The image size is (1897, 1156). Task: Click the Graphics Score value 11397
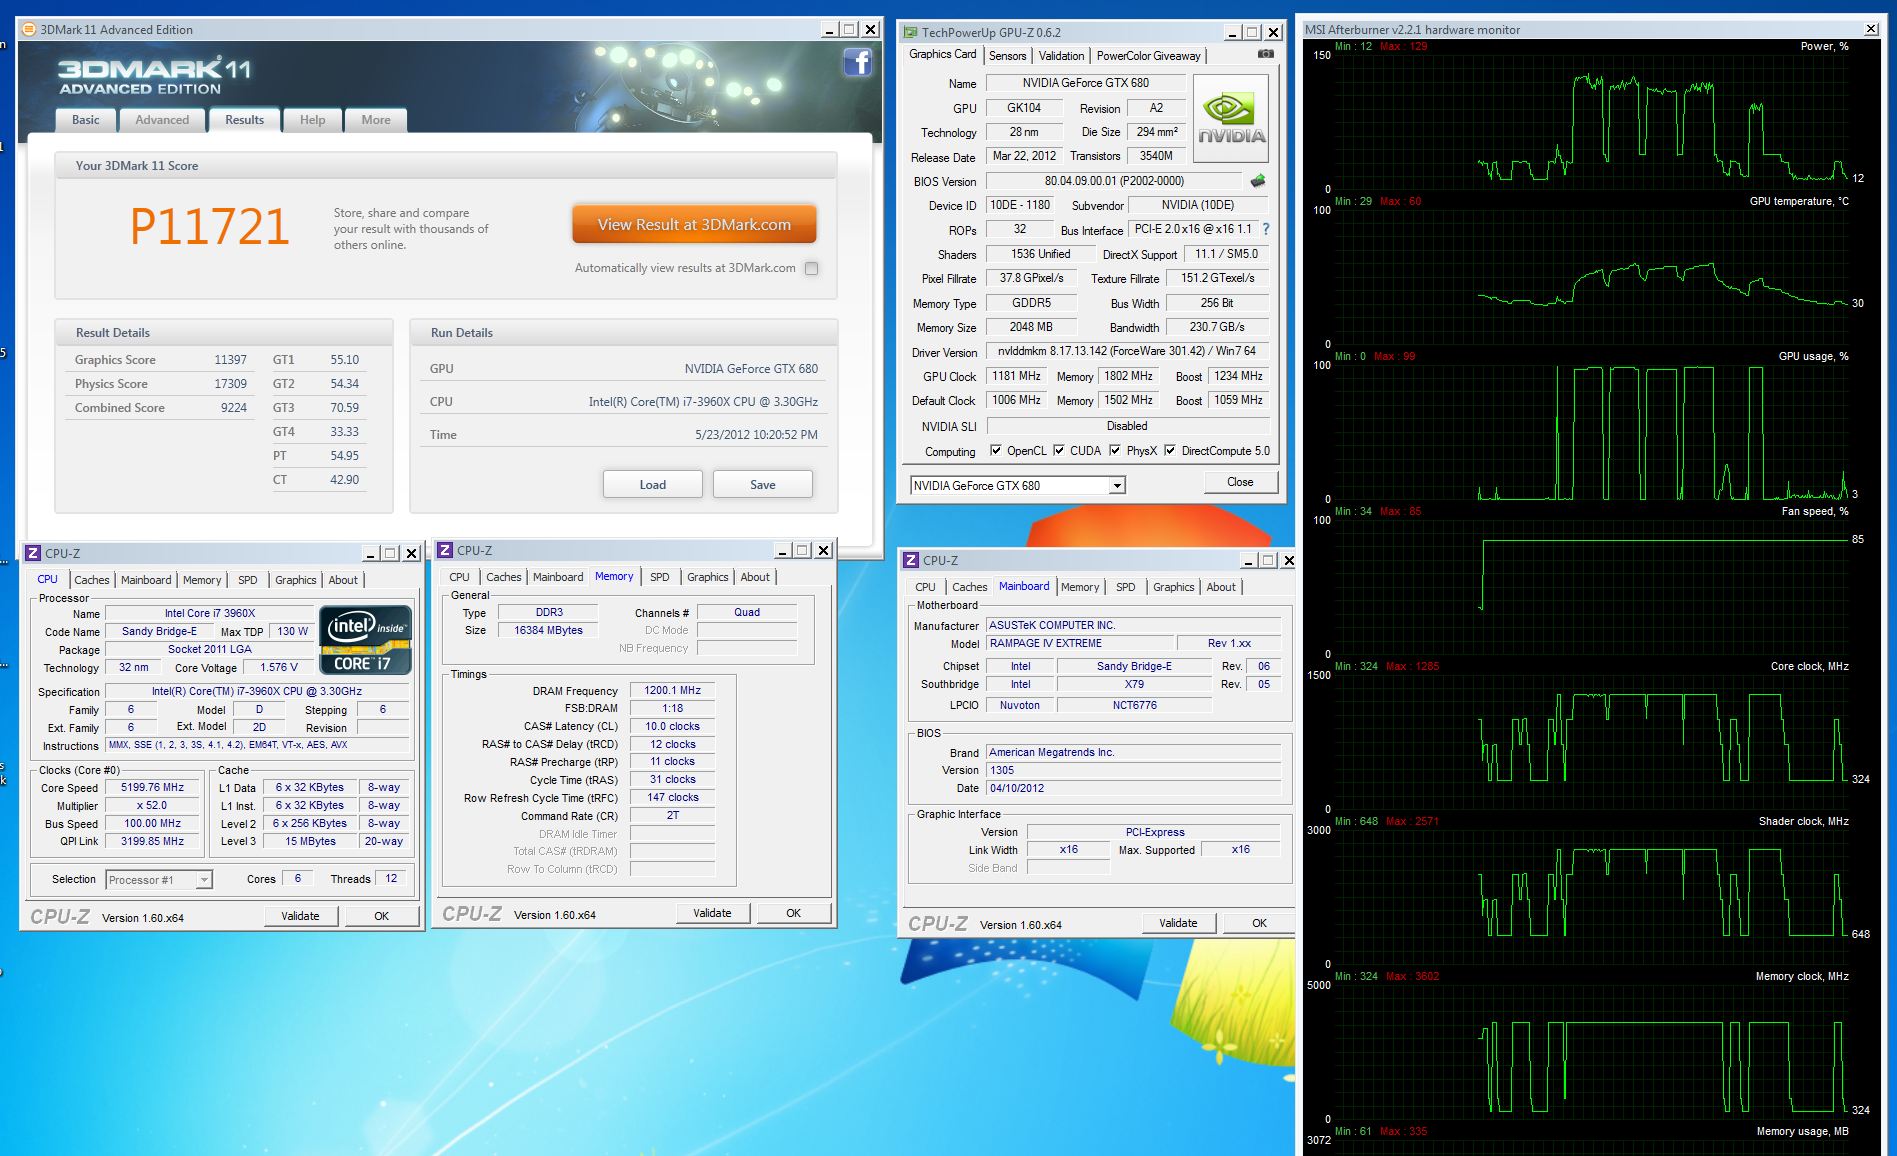click(x=230, y=360)
